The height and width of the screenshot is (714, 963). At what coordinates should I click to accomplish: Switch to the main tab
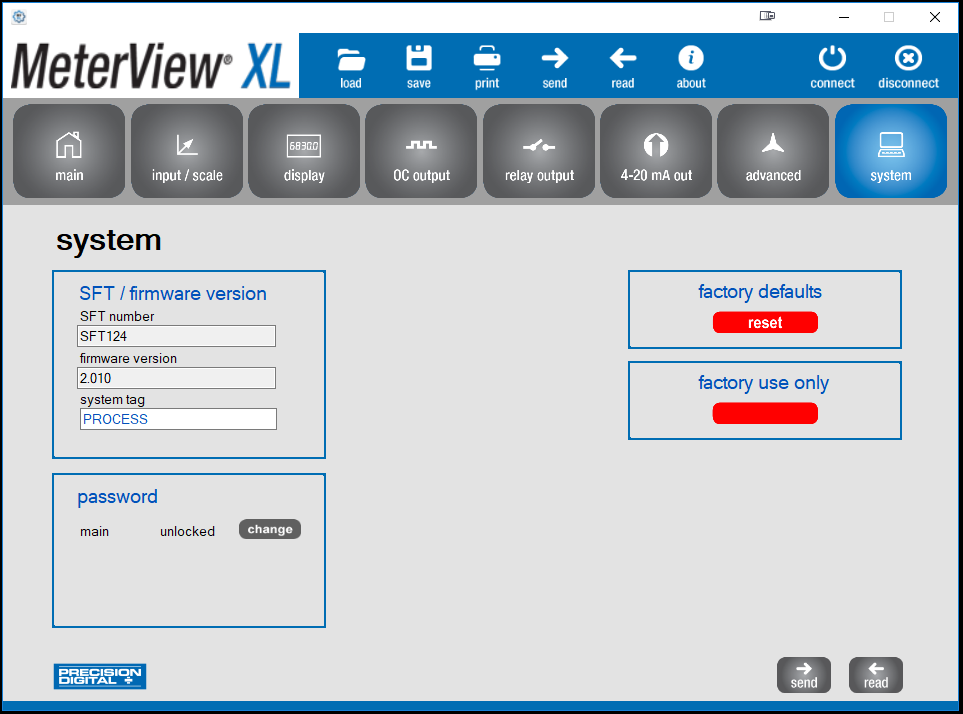[69, 151]
